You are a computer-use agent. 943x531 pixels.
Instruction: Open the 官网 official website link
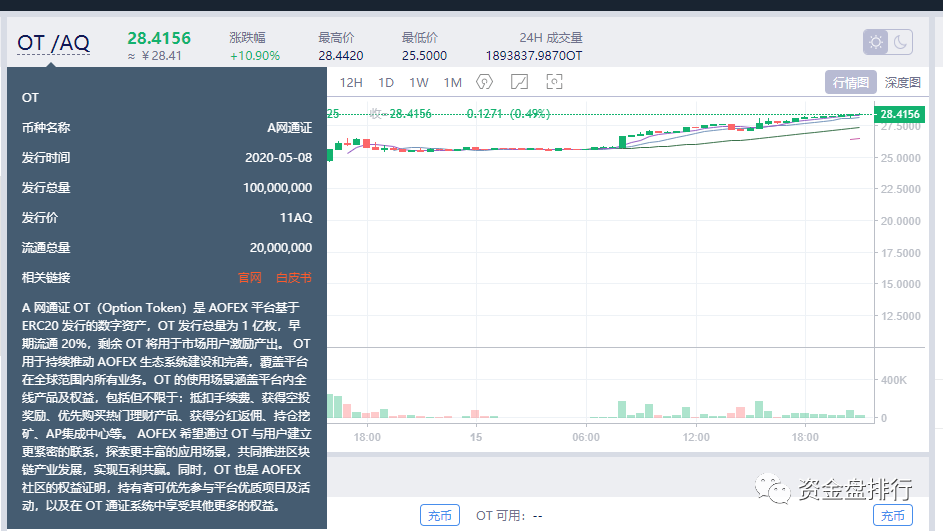250,277
